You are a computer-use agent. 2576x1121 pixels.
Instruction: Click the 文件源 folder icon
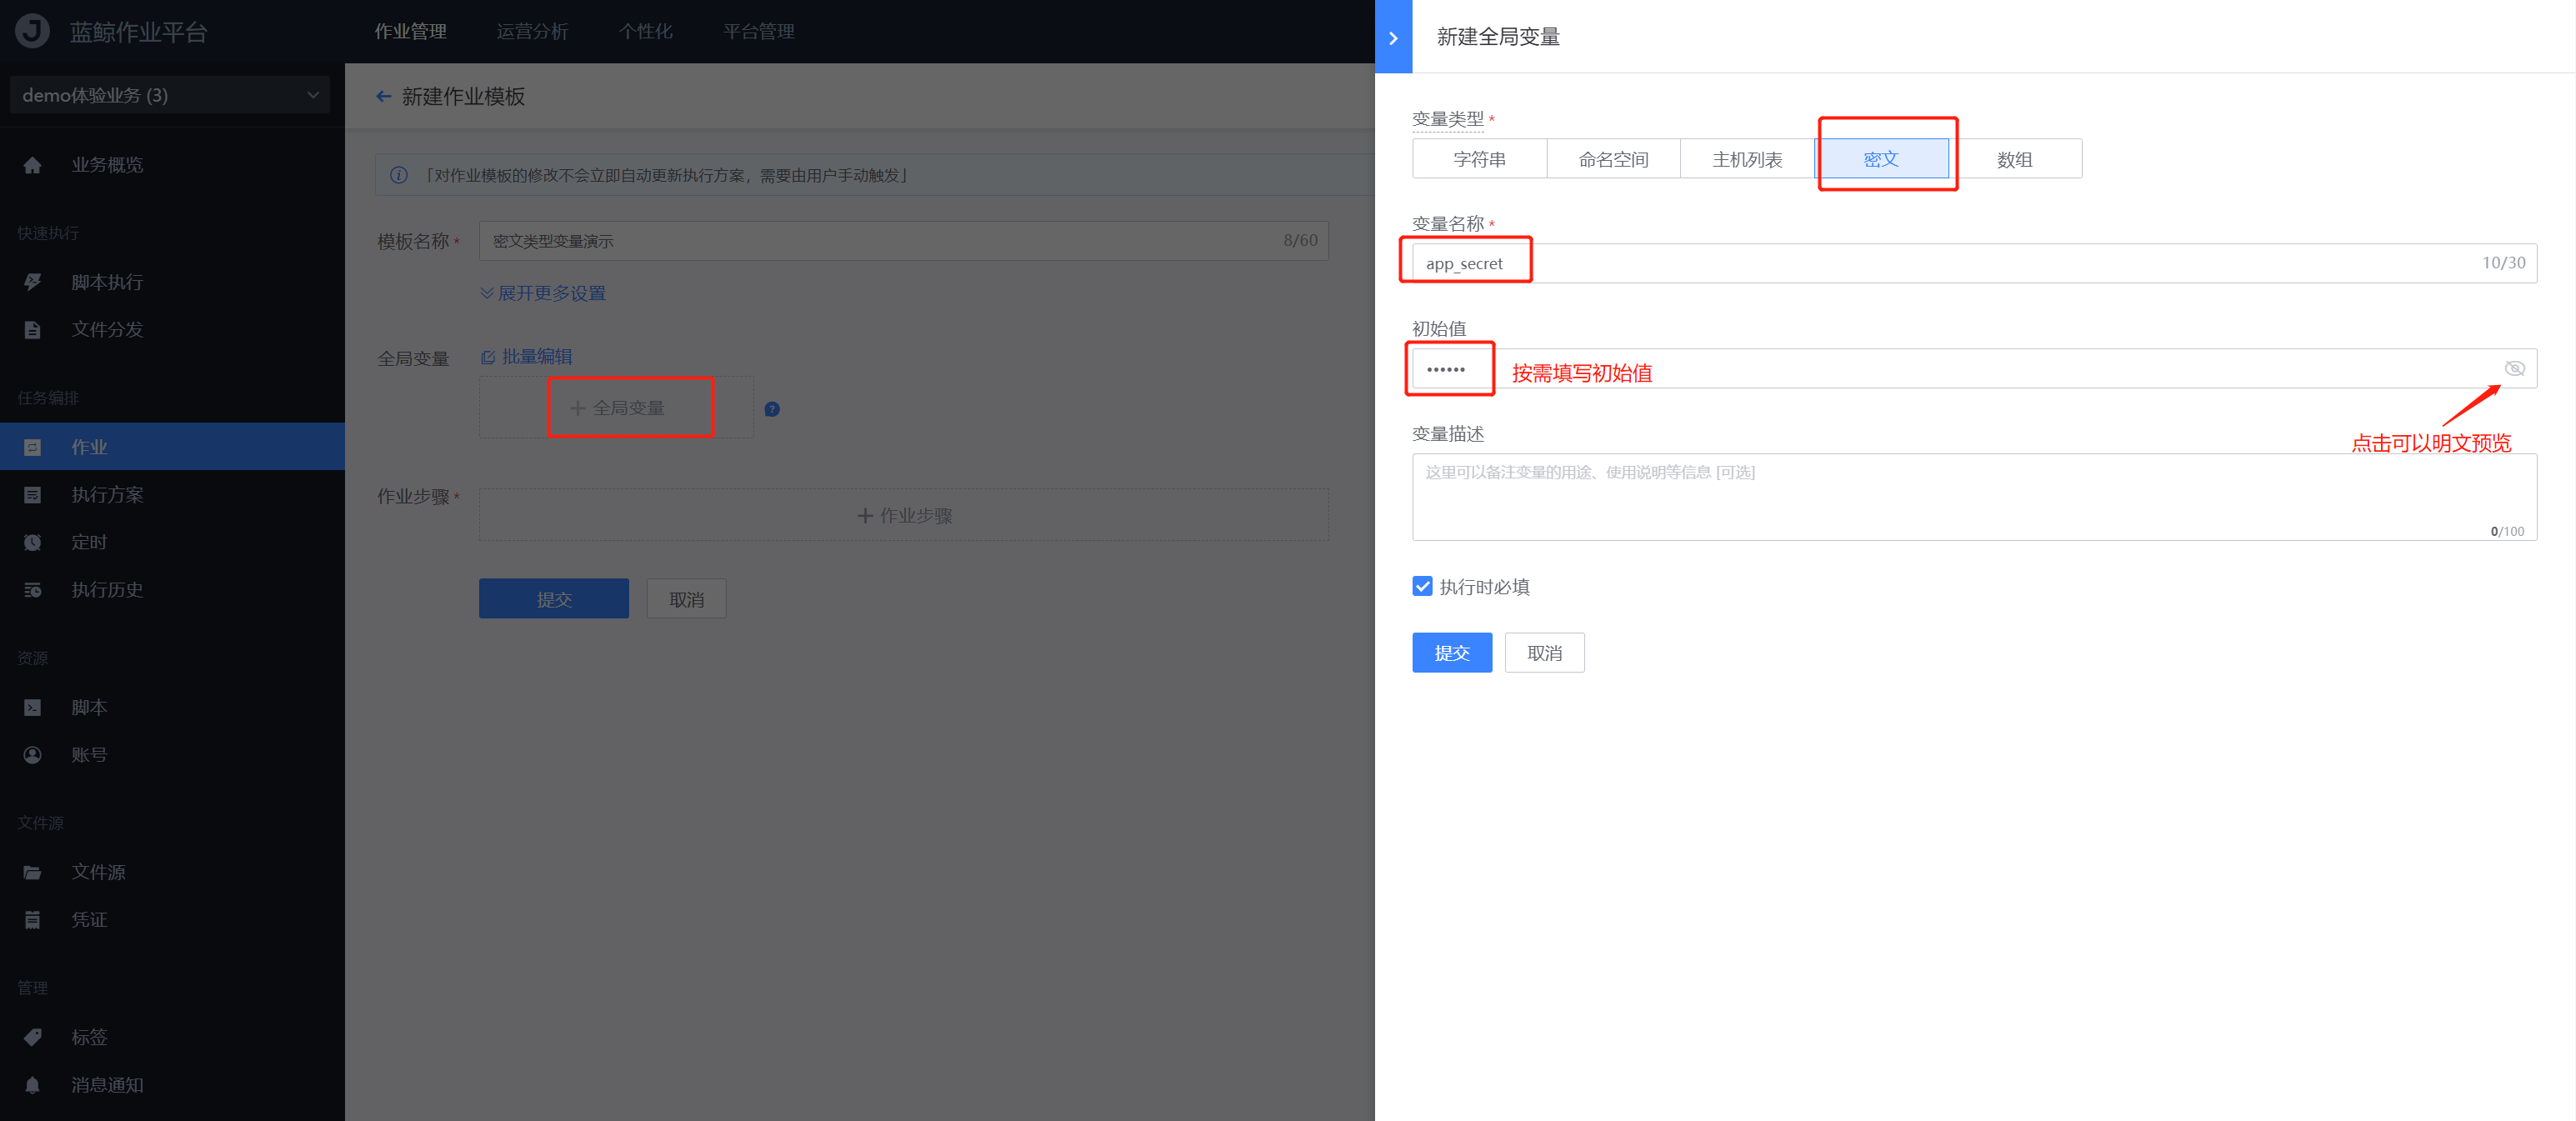pyautogui.click(x=32, y=872)
